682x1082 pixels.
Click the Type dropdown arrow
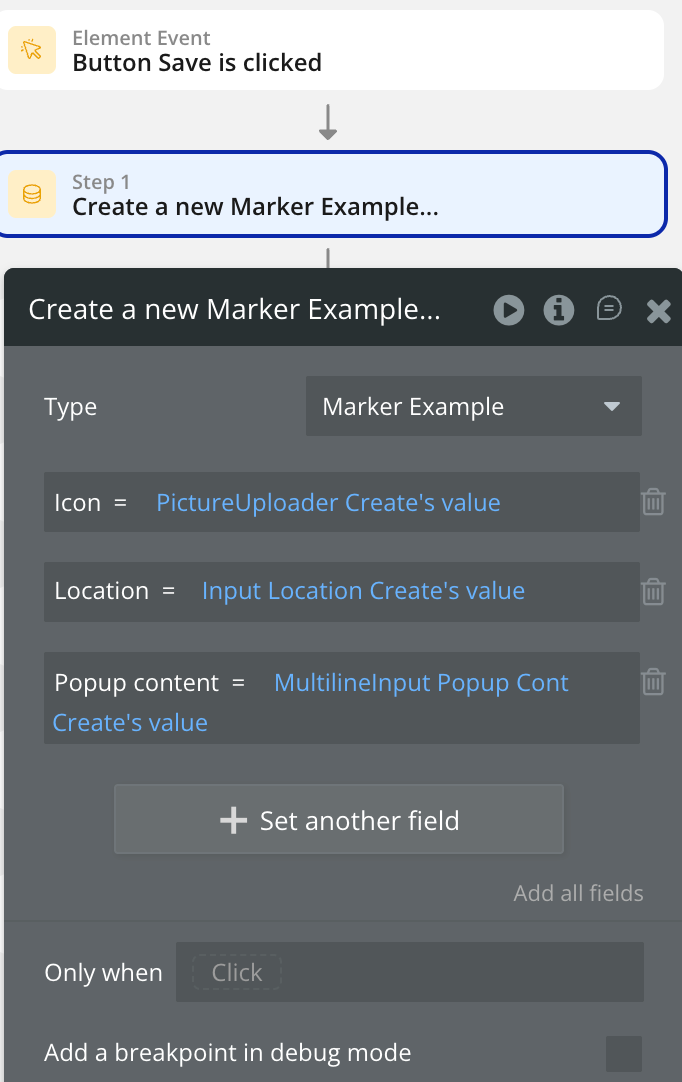[611, 407]
